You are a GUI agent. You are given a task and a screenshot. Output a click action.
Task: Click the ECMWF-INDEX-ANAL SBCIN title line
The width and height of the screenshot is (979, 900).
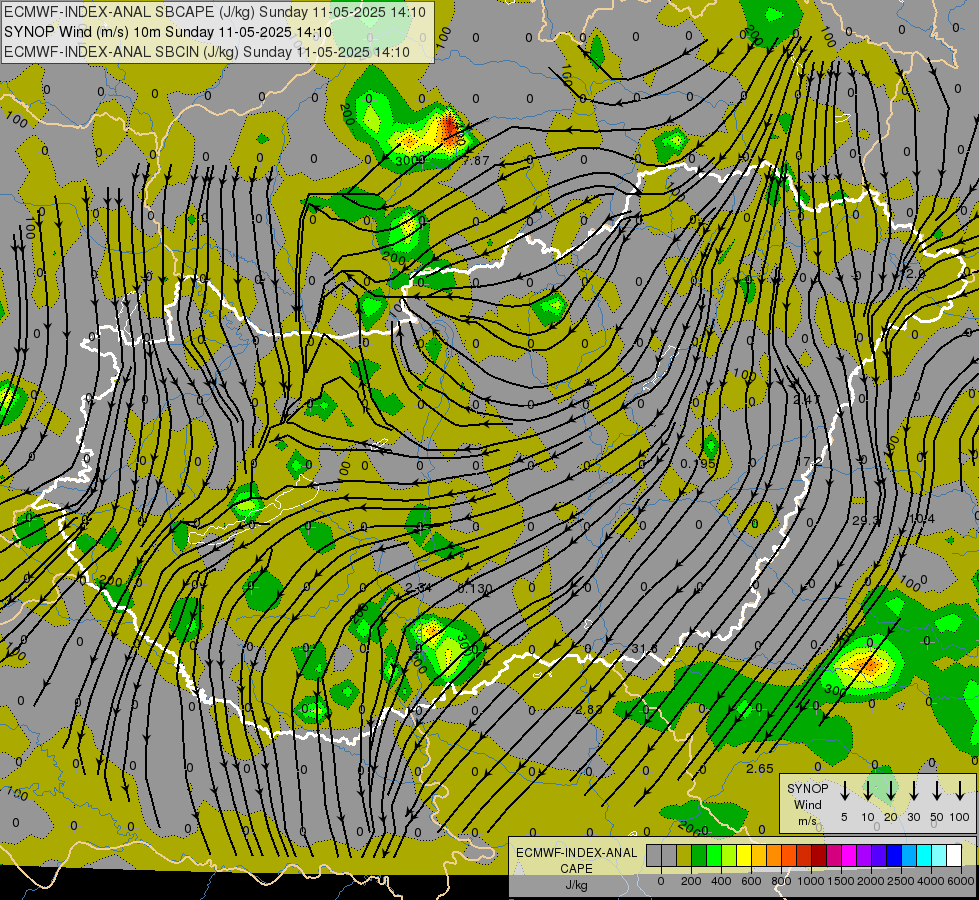coord(207,52)
